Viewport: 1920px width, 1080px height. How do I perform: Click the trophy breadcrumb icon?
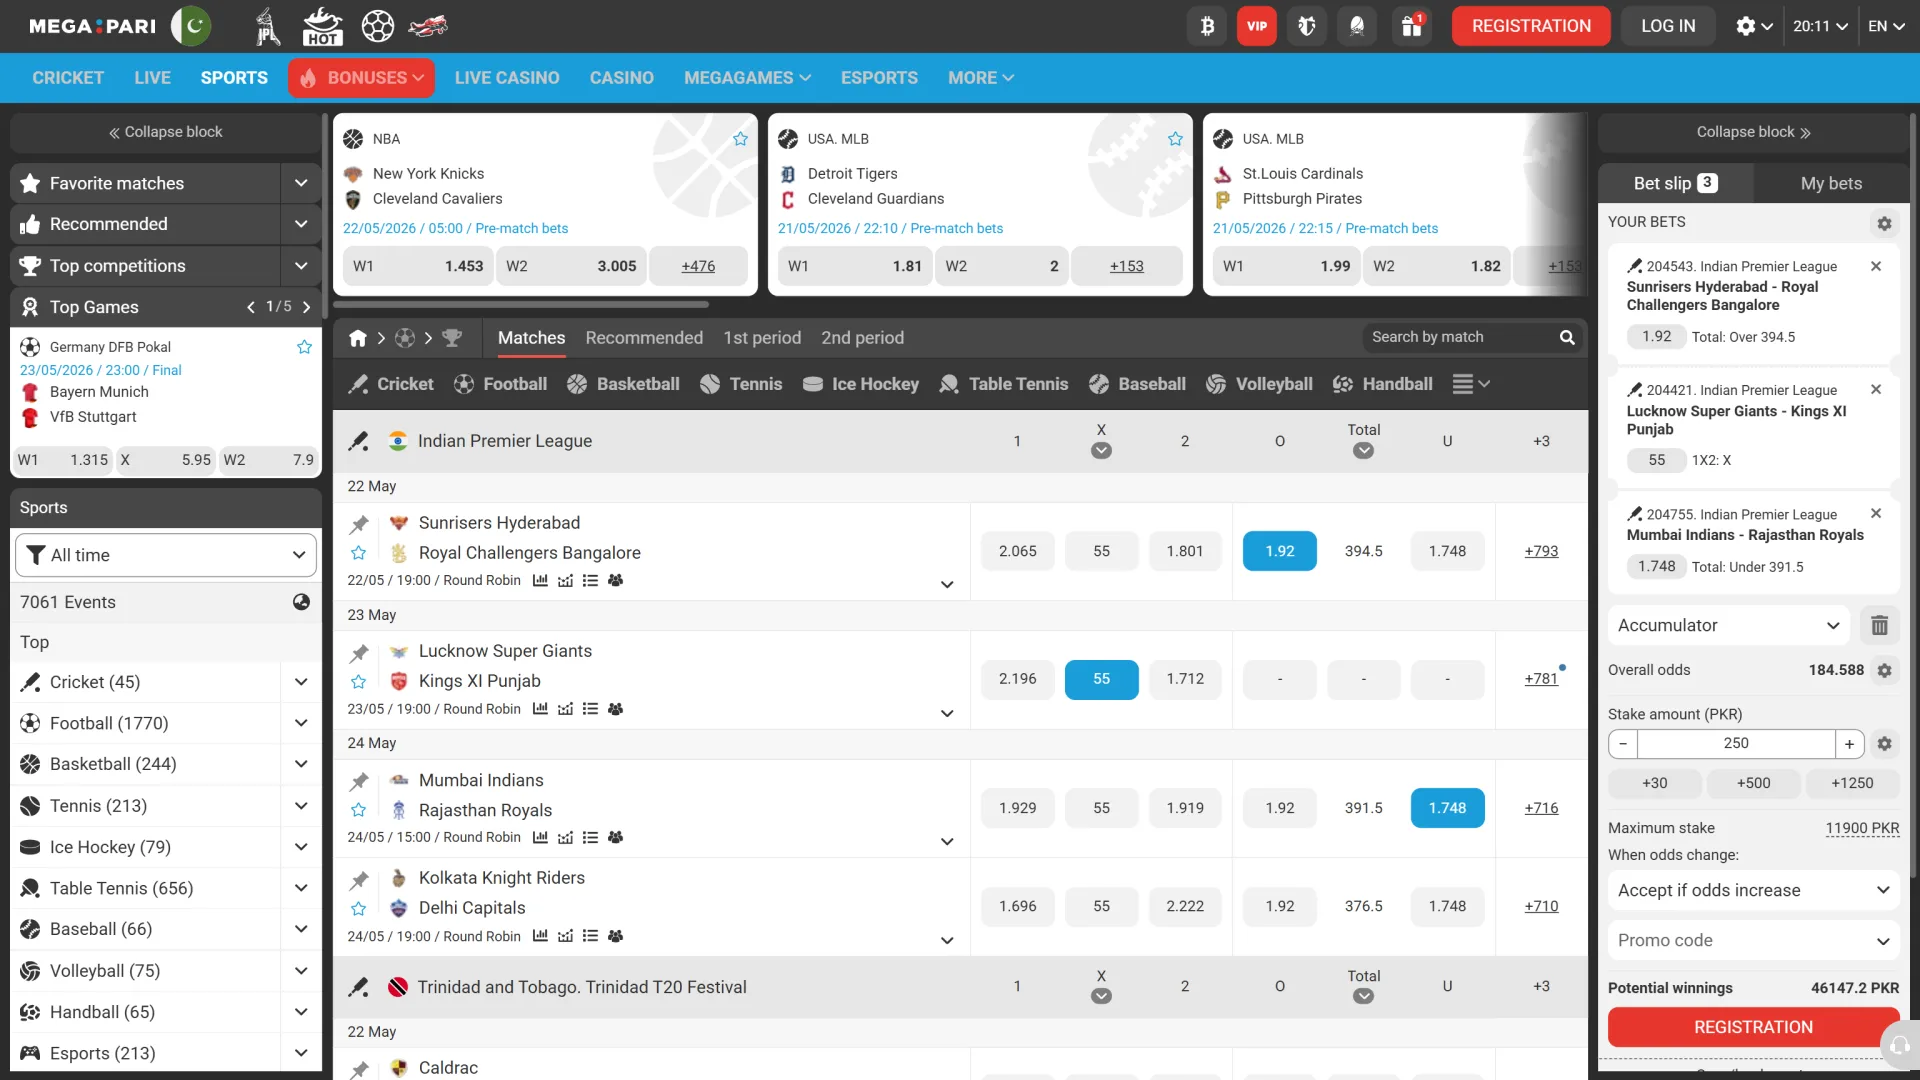[452, 338]
